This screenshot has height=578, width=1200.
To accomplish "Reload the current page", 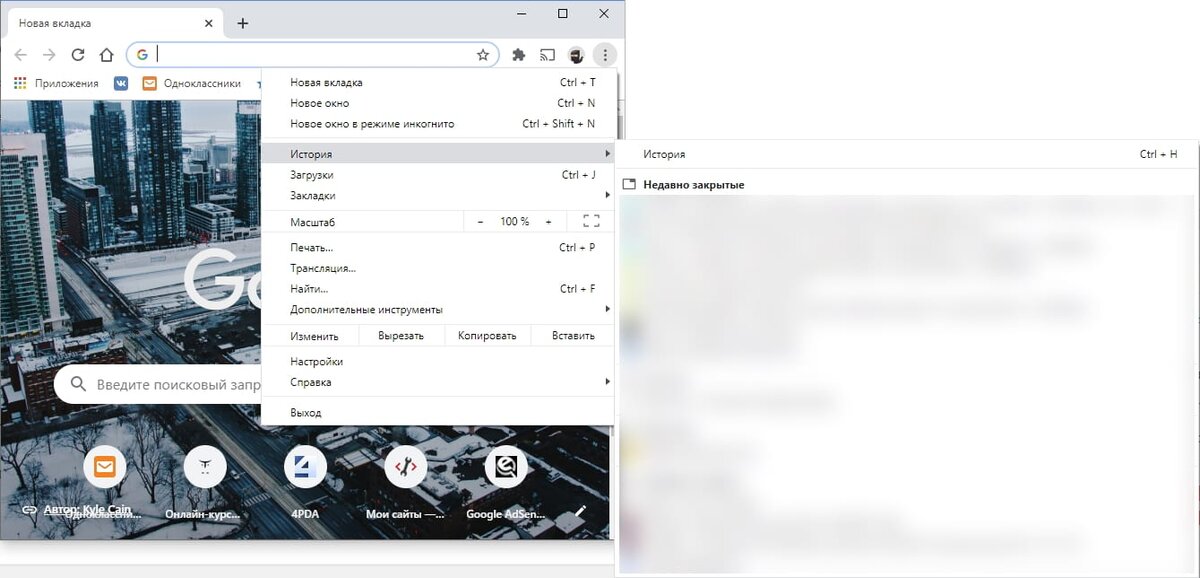I will click(x=78, y=55).
